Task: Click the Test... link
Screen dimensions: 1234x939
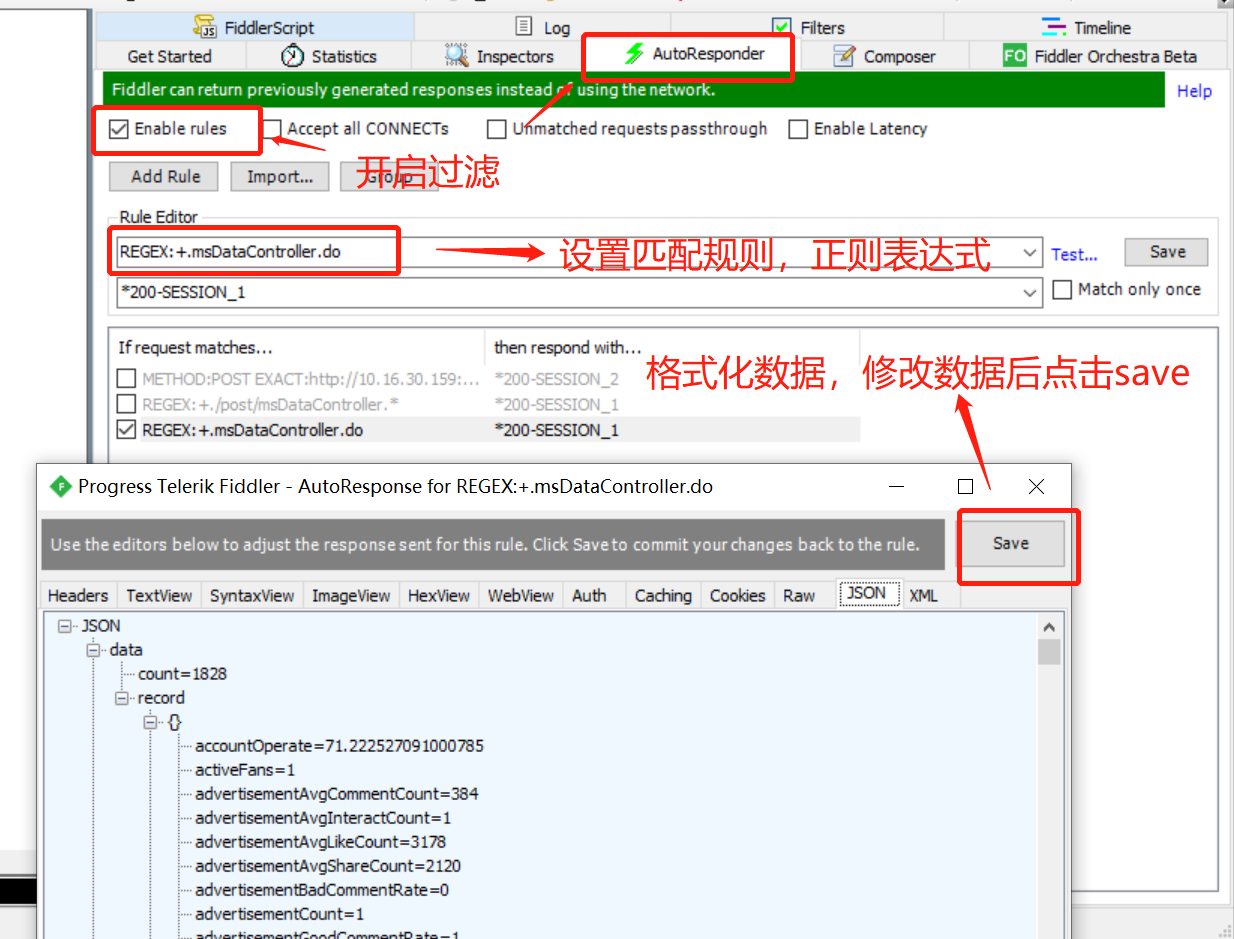Action: (x=1074, y=255)
